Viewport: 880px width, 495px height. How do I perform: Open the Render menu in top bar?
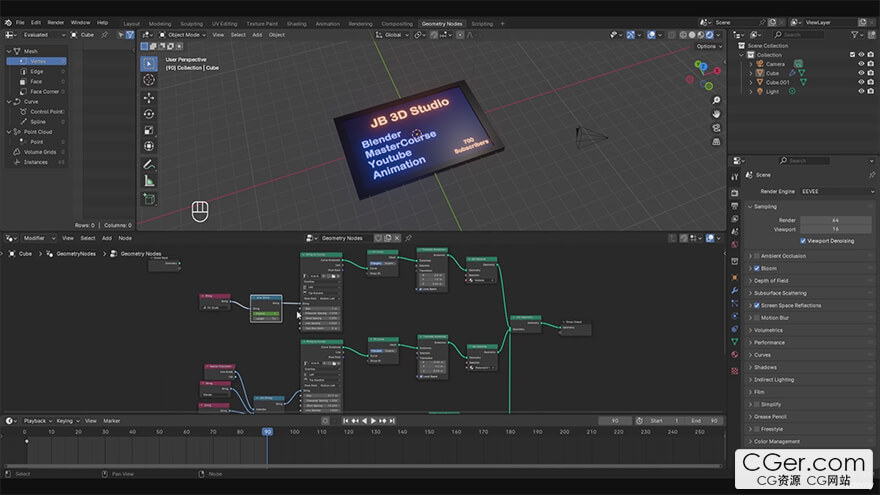pos(56,22)
